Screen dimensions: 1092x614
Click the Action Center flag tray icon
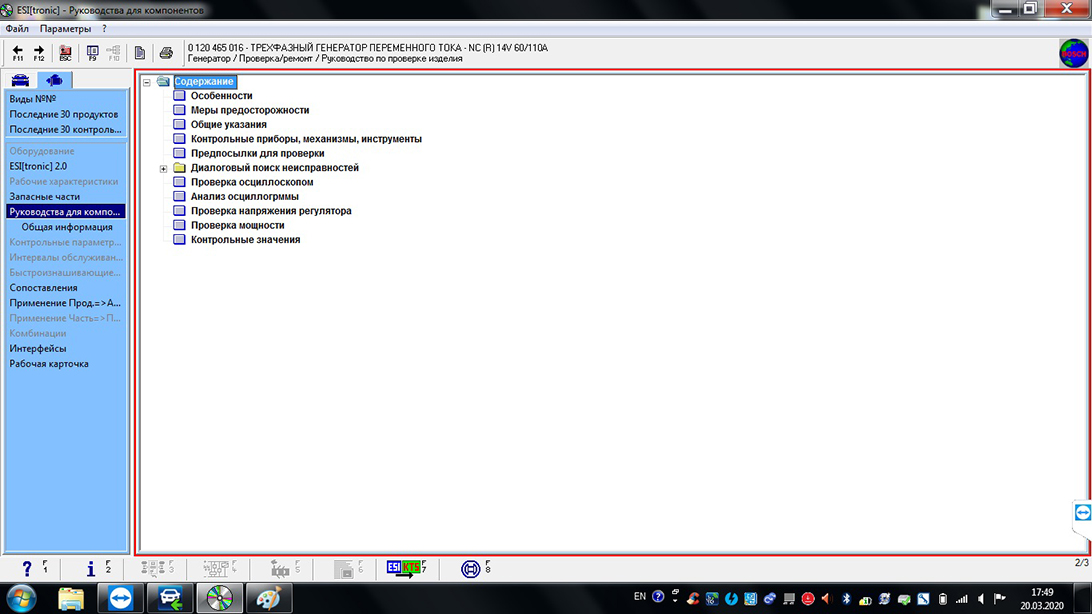1000,599
